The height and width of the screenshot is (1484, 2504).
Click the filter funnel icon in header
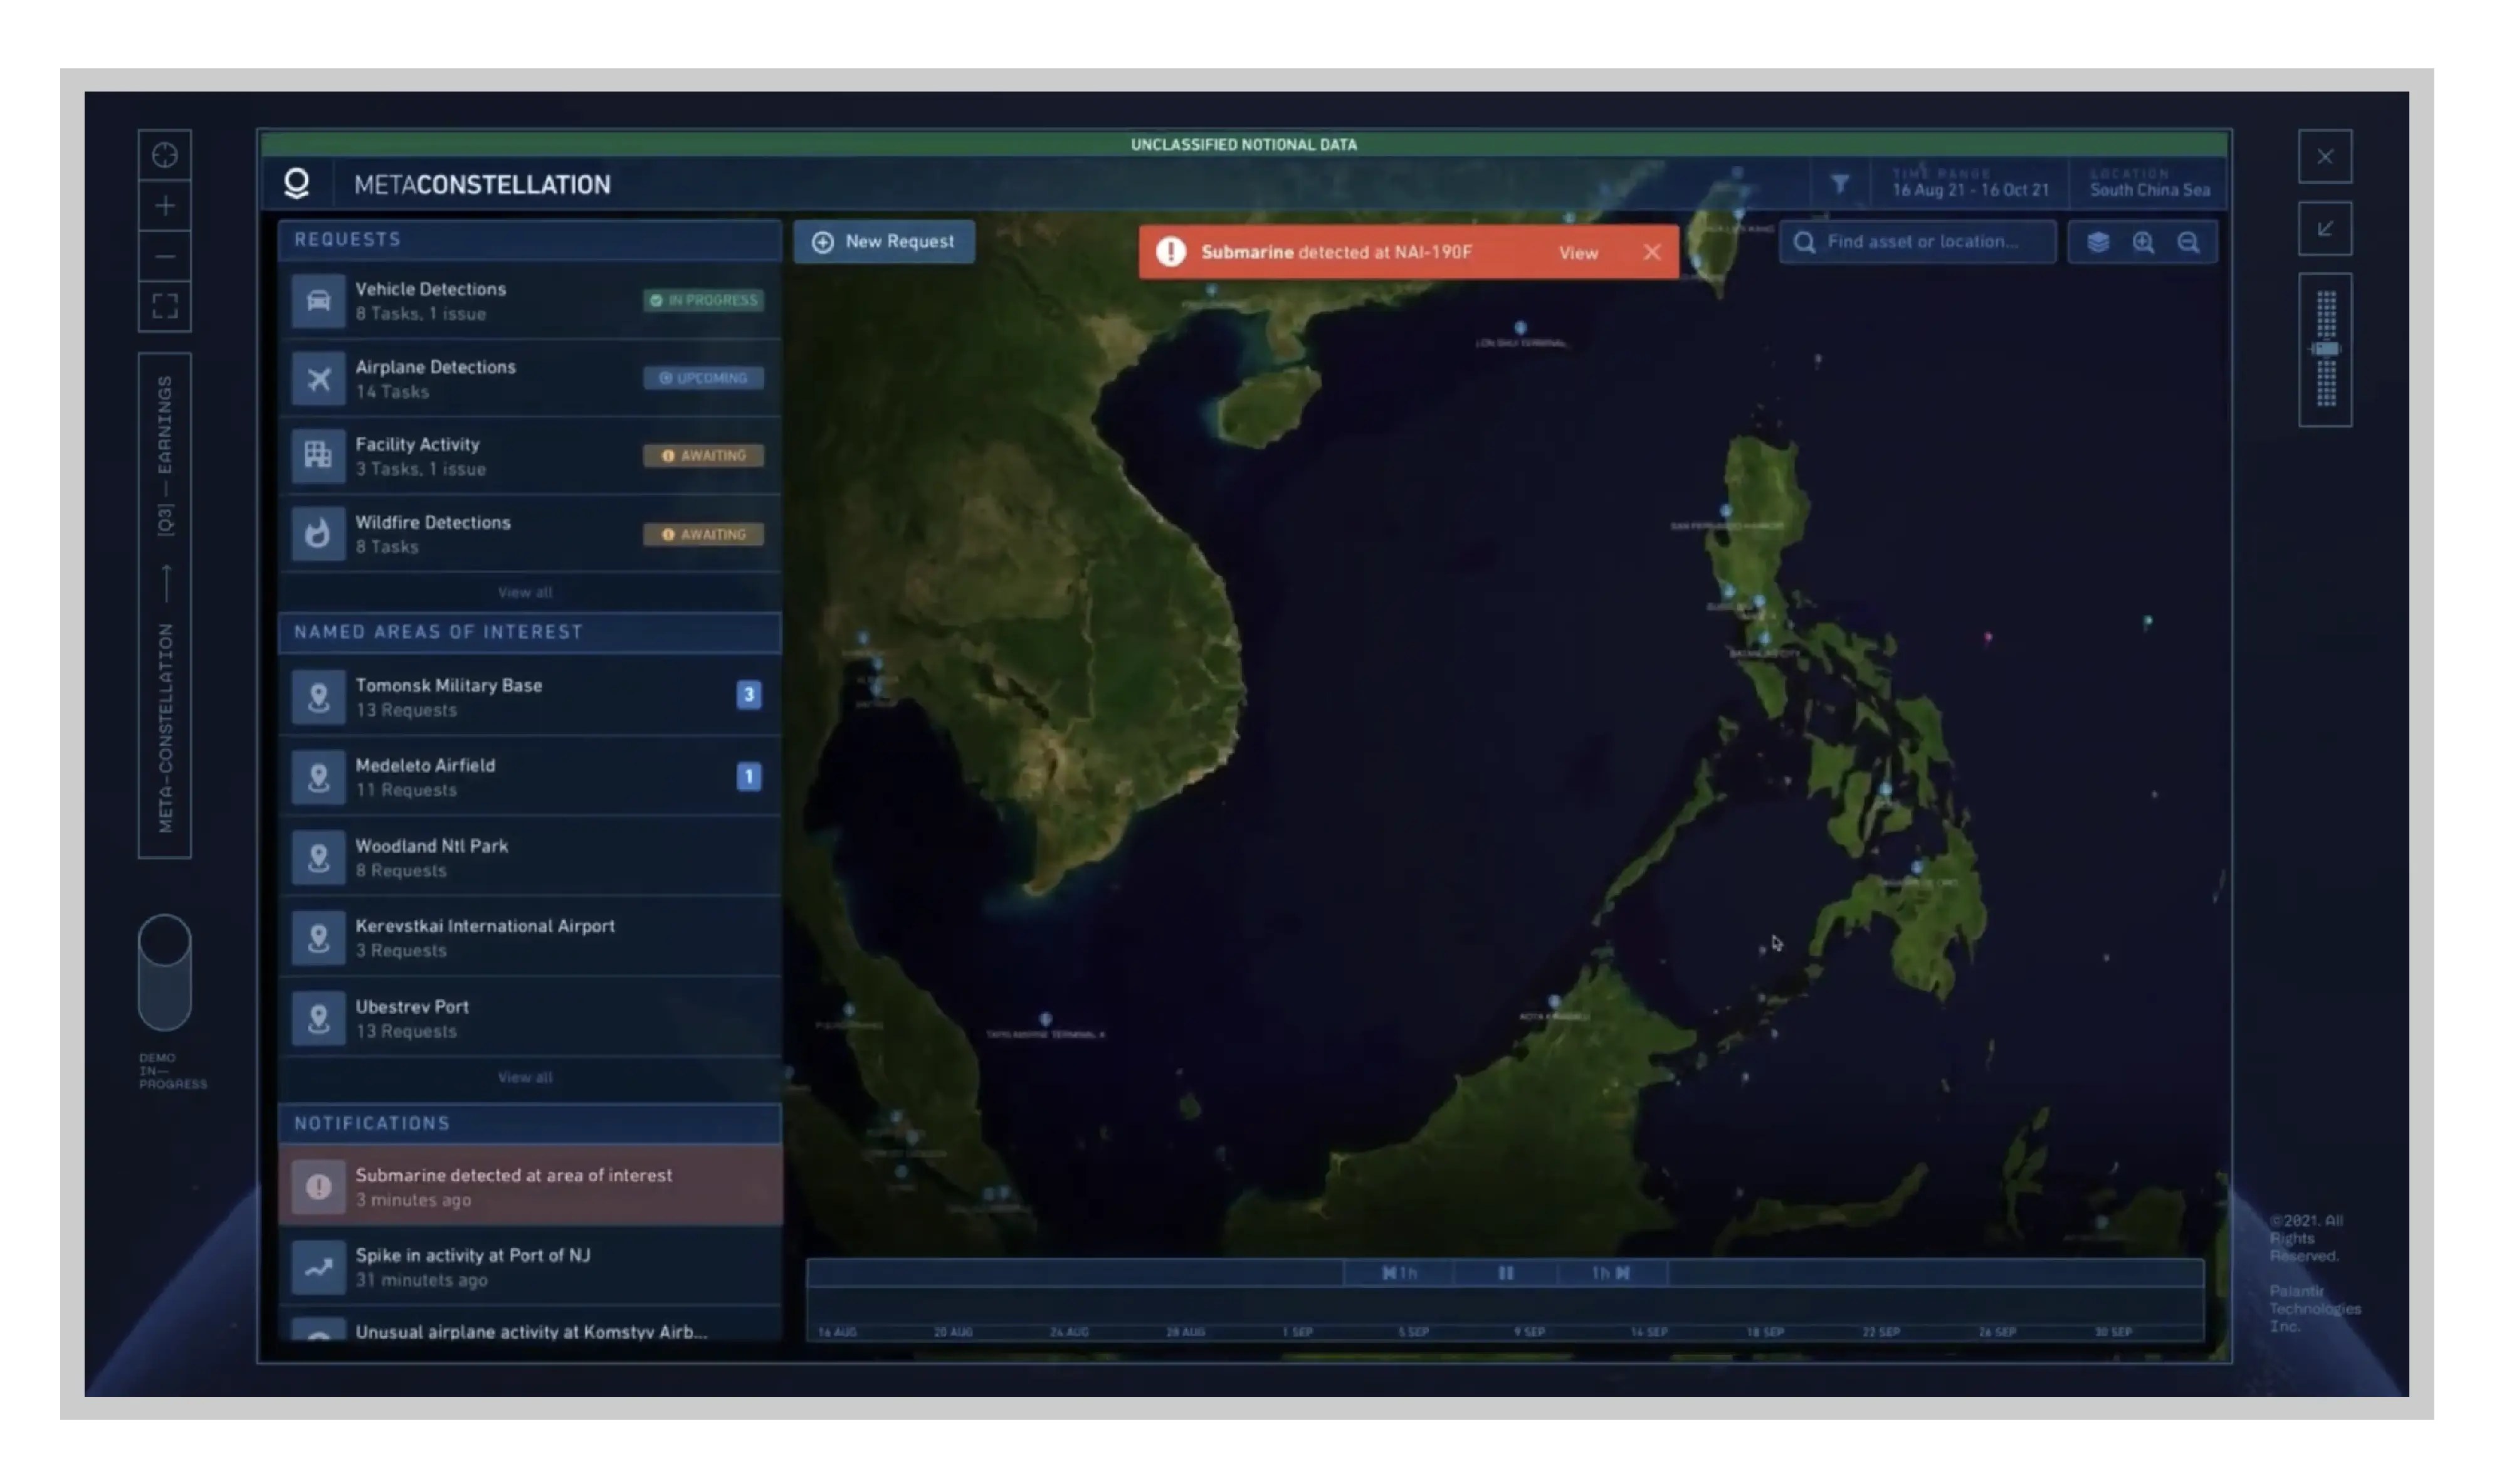coord(1839,183)
